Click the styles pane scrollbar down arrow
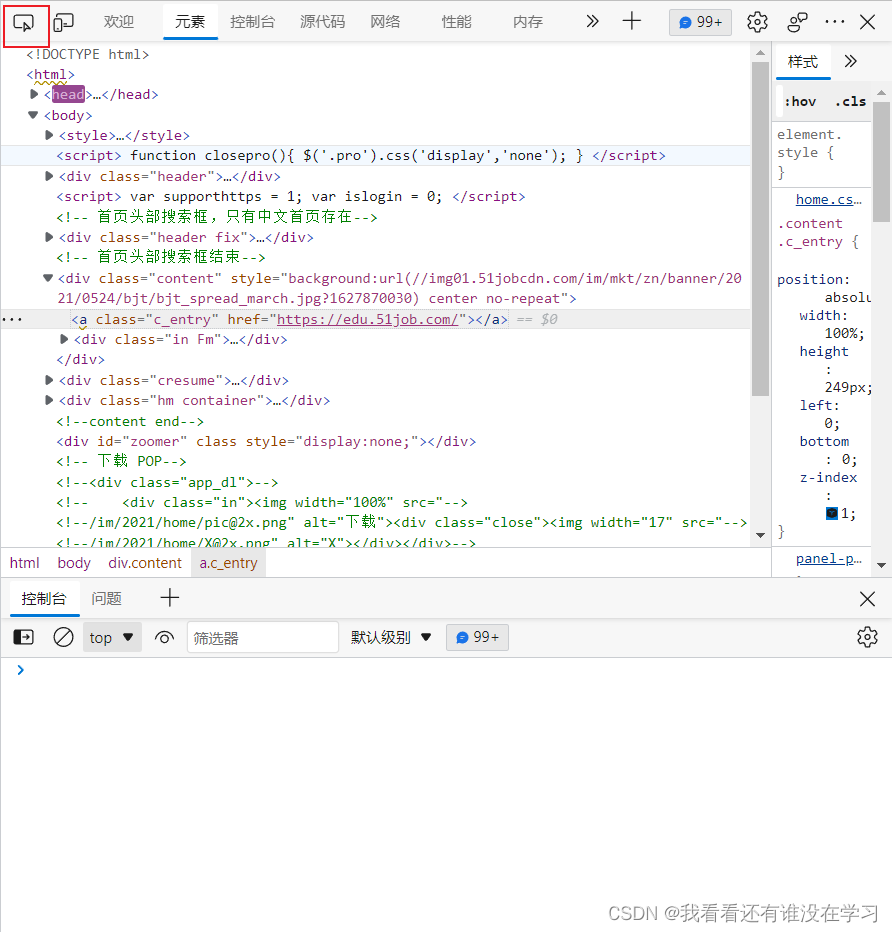 [x=881, y=565]
